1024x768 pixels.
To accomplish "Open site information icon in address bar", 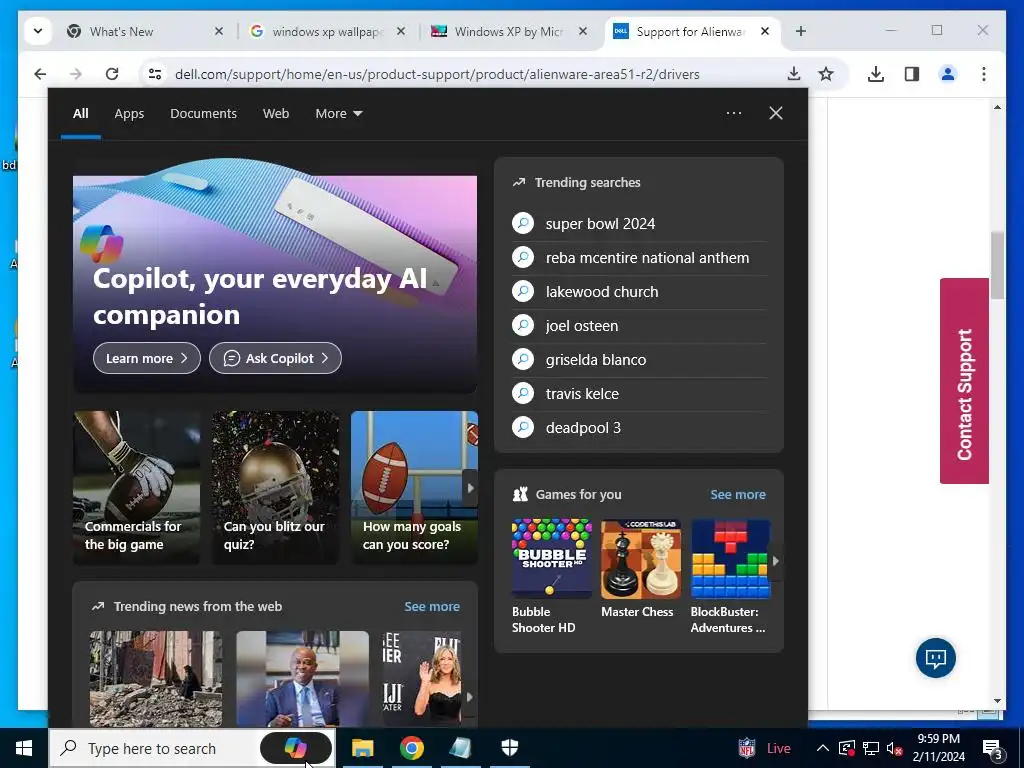I will tap(155, 74).
